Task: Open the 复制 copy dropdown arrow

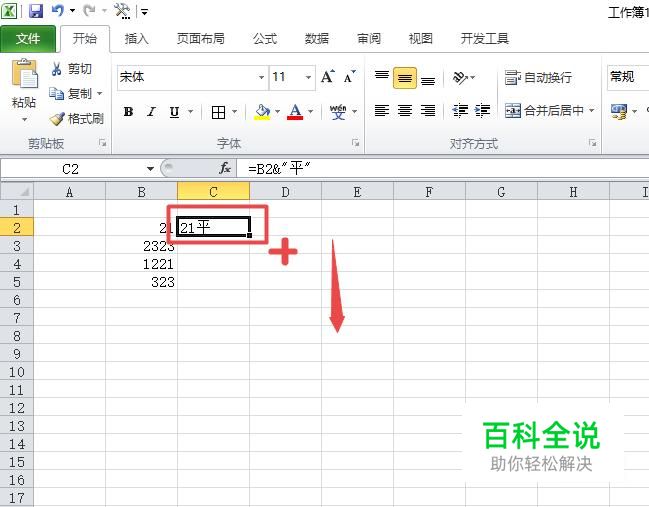Action: point(99,94)
